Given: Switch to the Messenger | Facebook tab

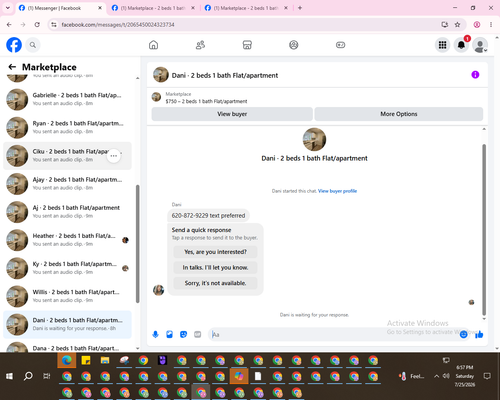Looking at the screenshot, I should click(60, 8).
